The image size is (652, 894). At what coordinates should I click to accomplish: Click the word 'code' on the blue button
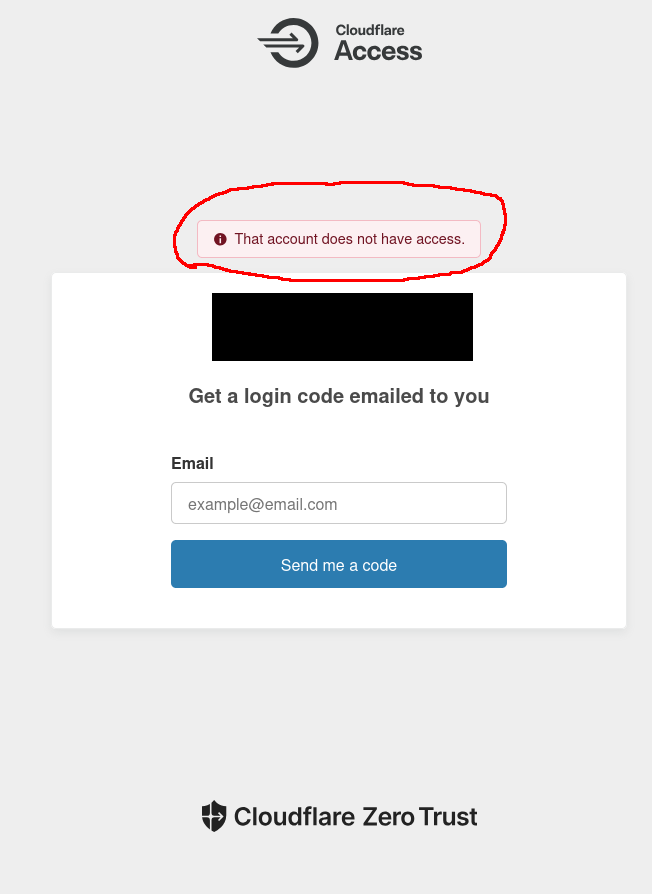[x=380, y=565]
